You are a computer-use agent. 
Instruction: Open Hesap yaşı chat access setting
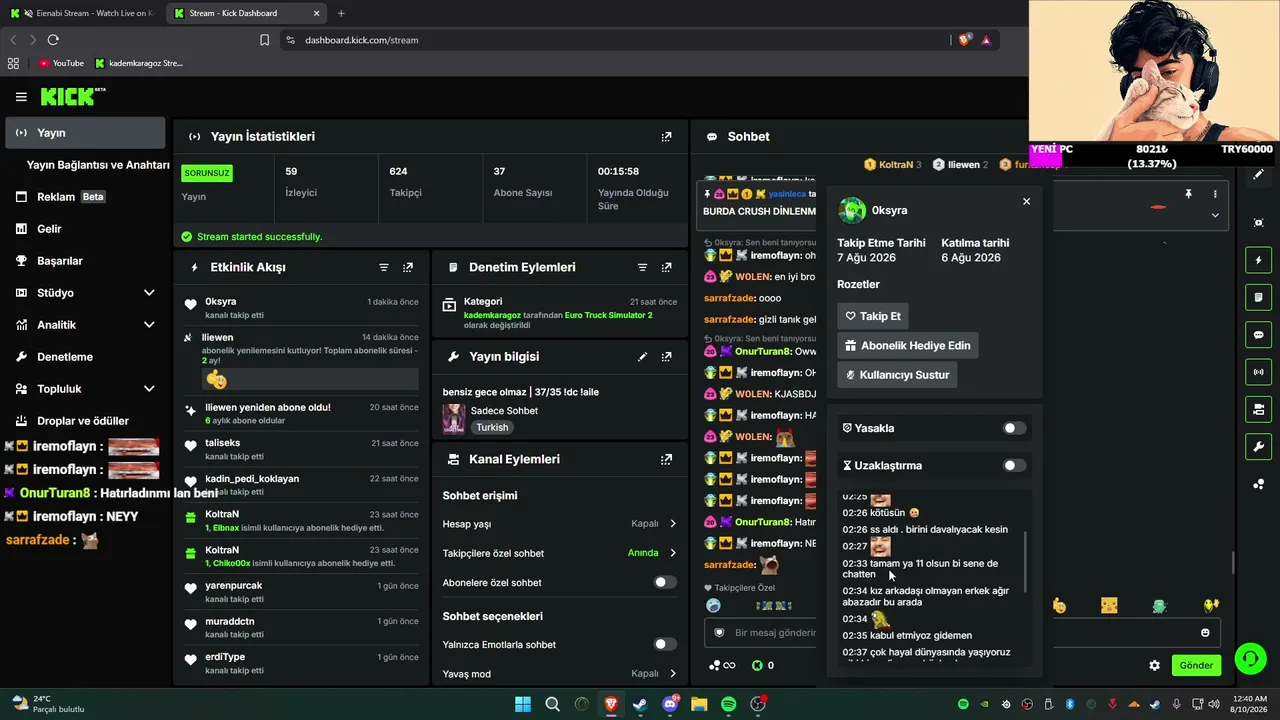coord(560,524)
